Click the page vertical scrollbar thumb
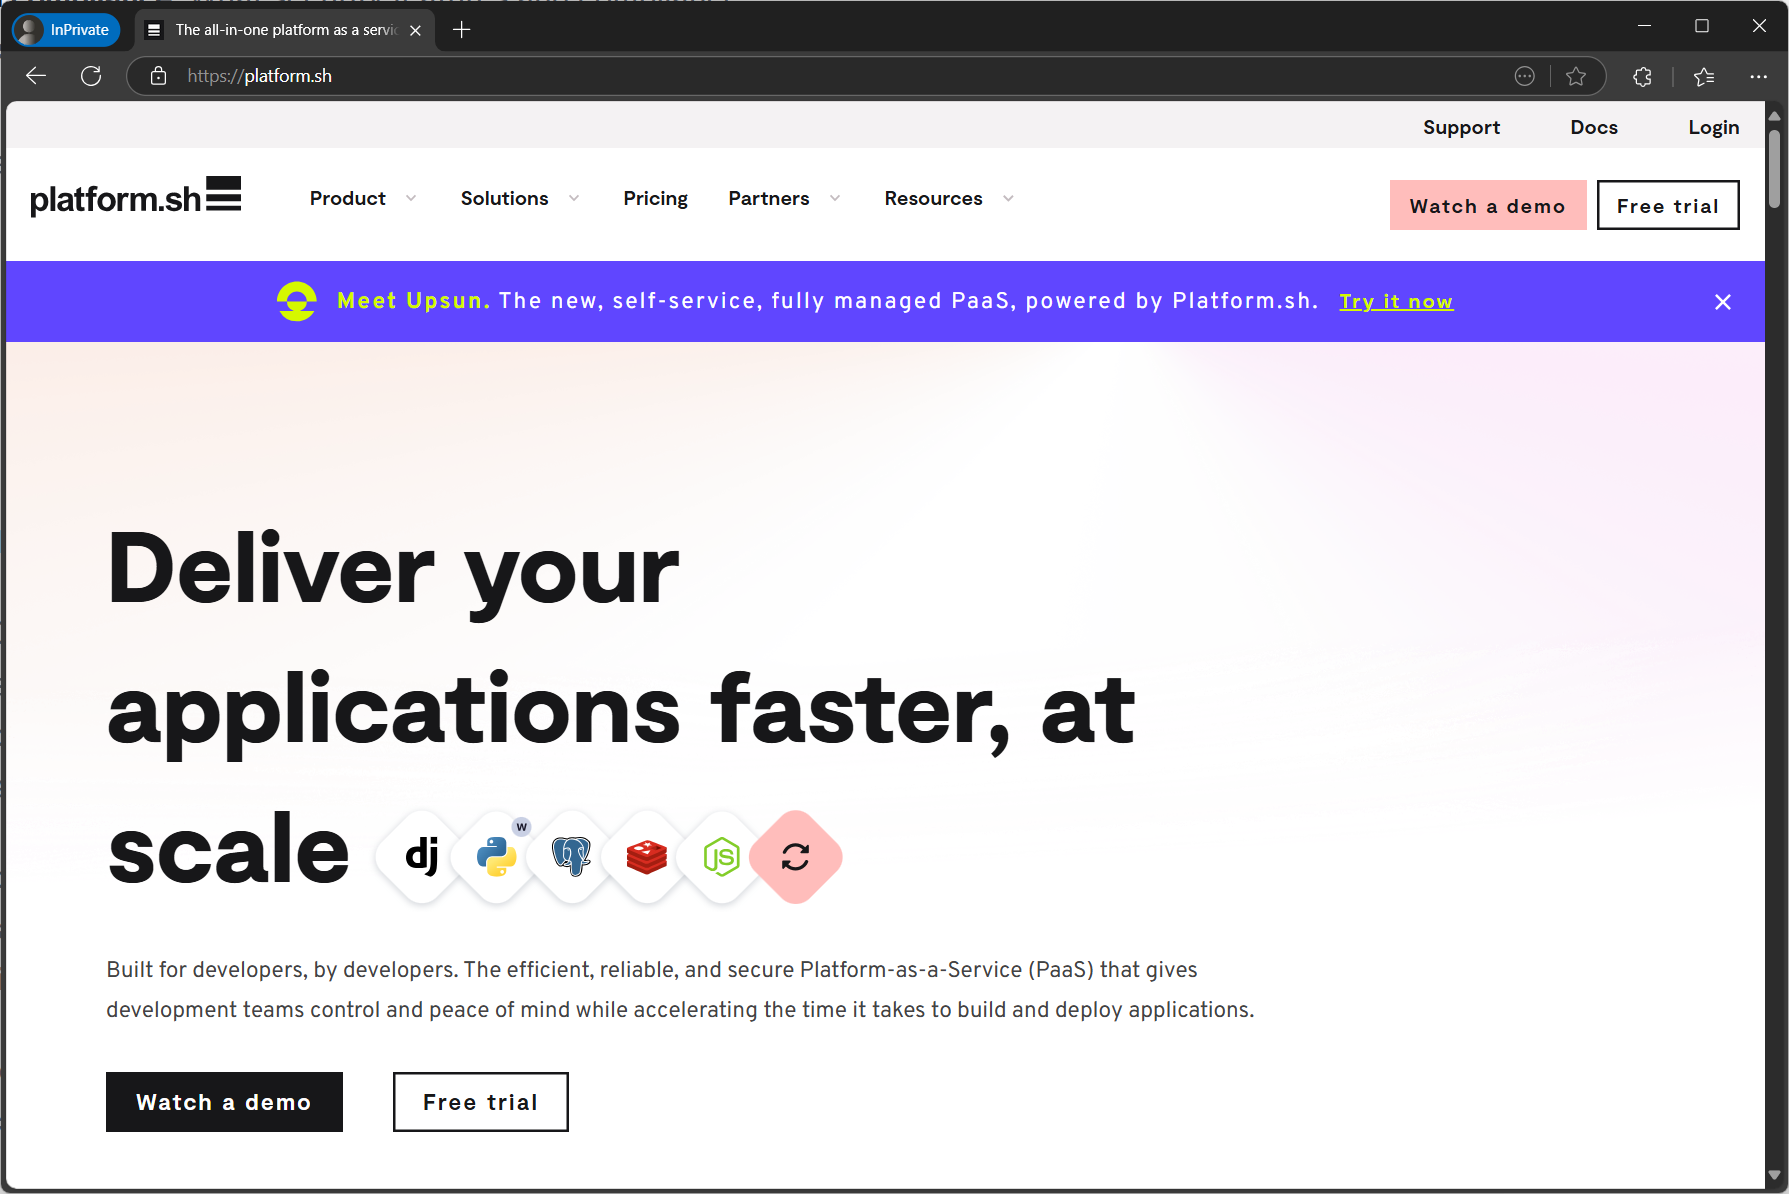Screen dimensions: 1789x1194 (1775, 168)
